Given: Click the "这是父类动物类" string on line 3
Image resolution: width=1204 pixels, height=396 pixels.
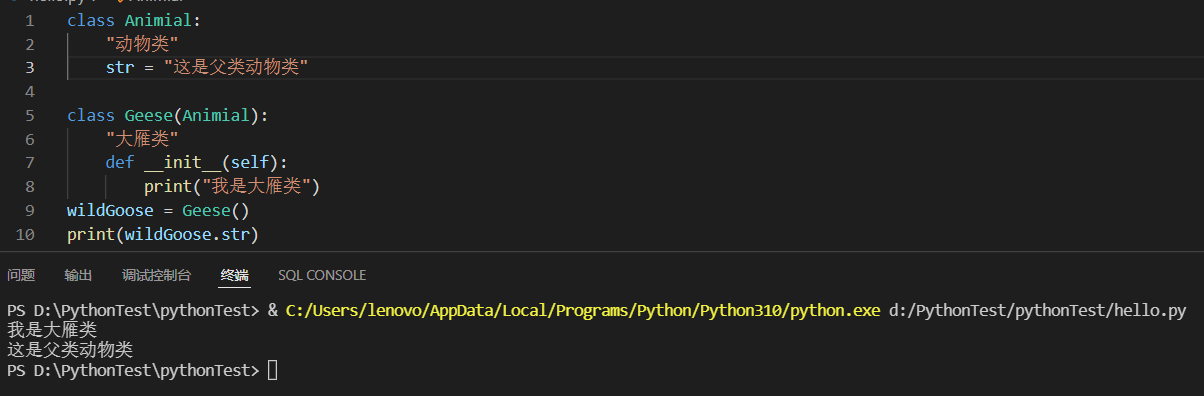Looking at the screenshot, I should (x=236, y=67).
